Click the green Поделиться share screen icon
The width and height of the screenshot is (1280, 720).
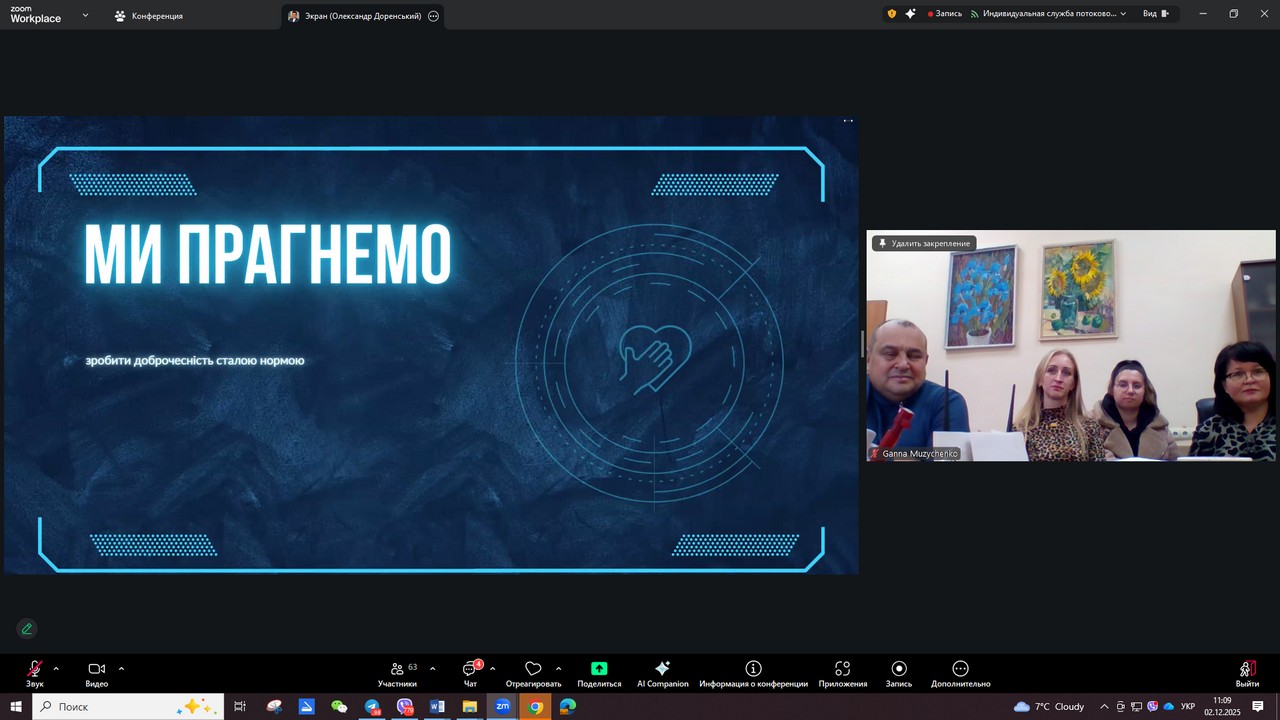coord(599,669)
